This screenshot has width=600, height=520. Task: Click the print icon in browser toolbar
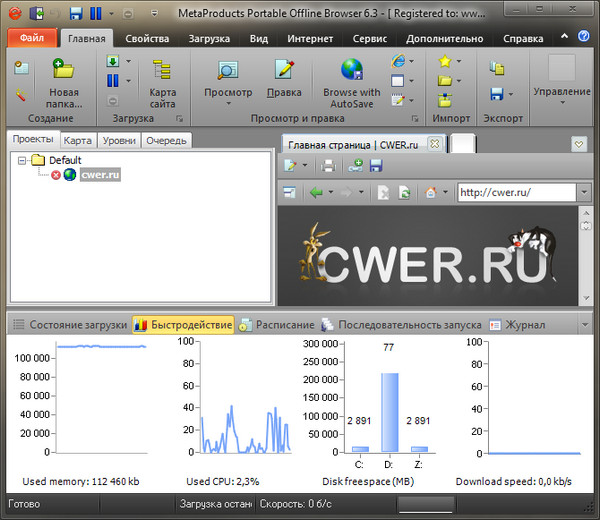click(x=328, y=165)
